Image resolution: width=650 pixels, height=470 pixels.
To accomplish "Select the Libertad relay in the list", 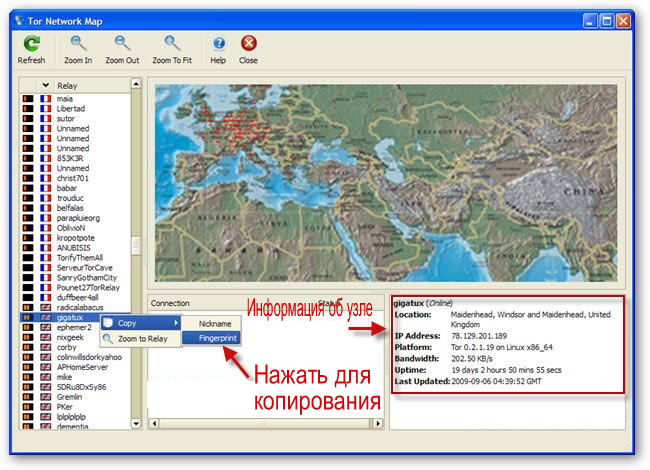I will (x=71, y=108).
